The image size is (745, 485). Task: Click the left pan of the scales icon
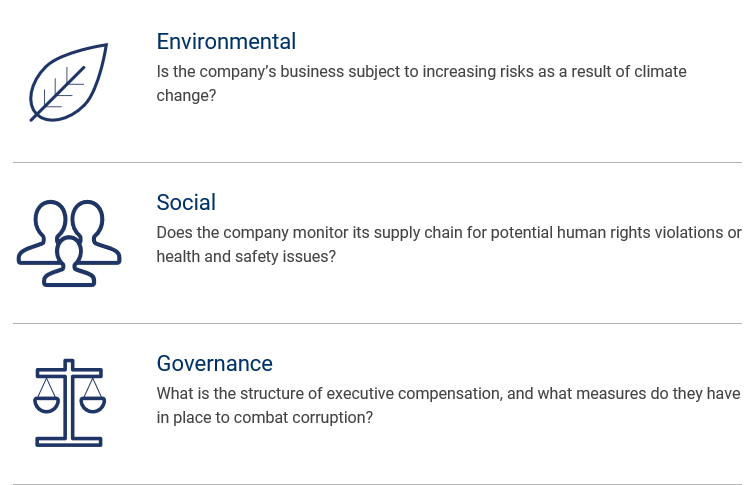[x=46, y=403]
